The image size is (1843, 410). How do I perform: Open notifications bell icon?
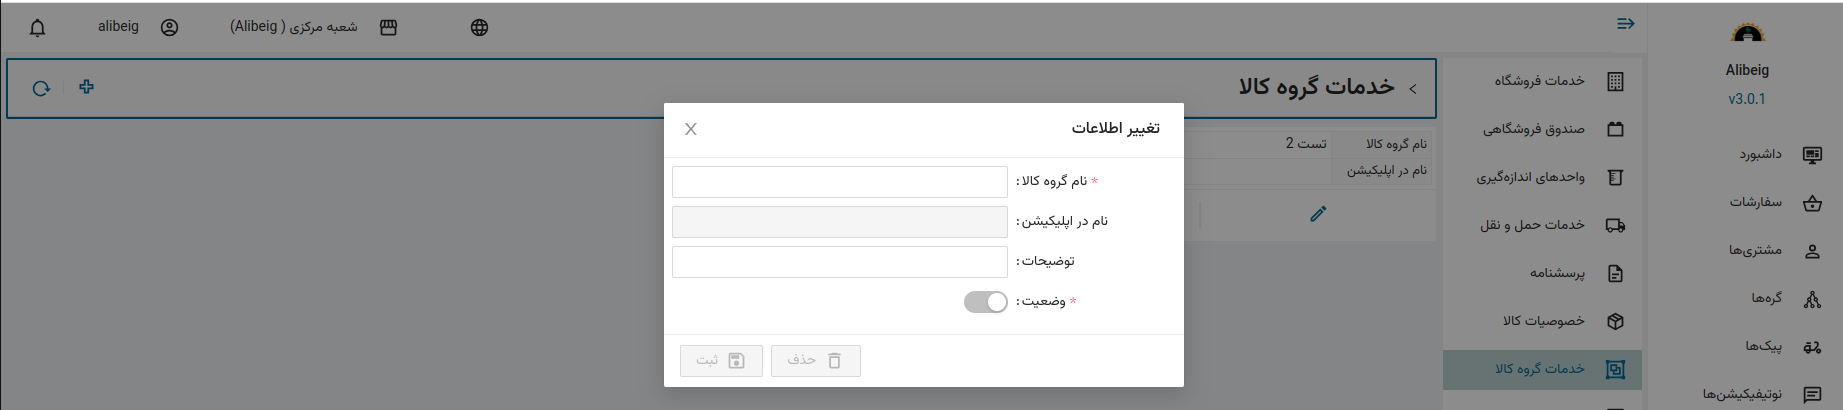(38, 28)
